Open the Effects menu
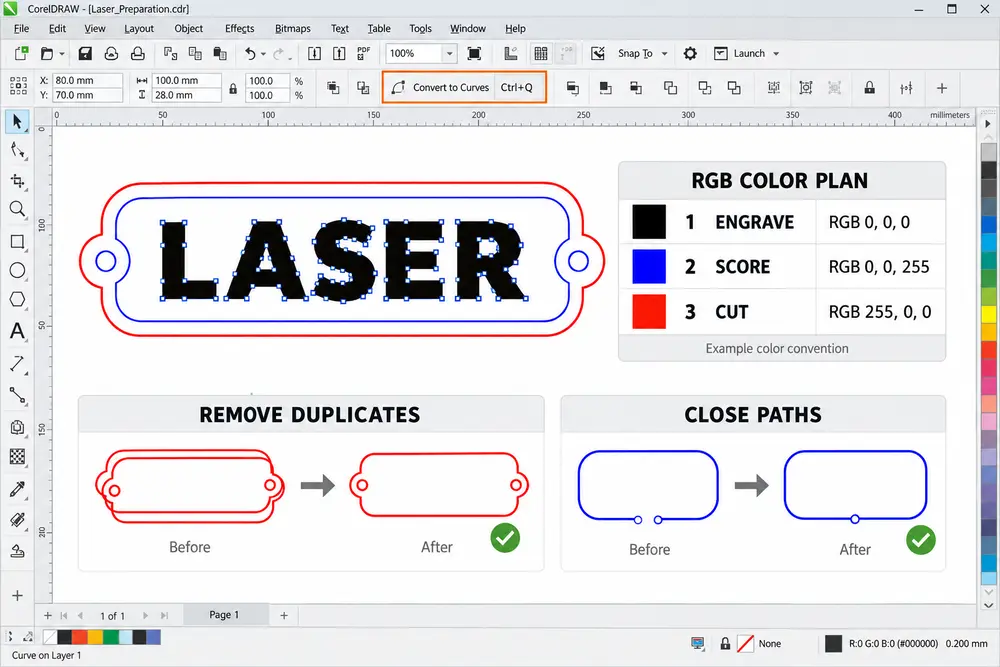This screenshot has width=1000, height=667. pyautogui.click(x=240, y=28)
